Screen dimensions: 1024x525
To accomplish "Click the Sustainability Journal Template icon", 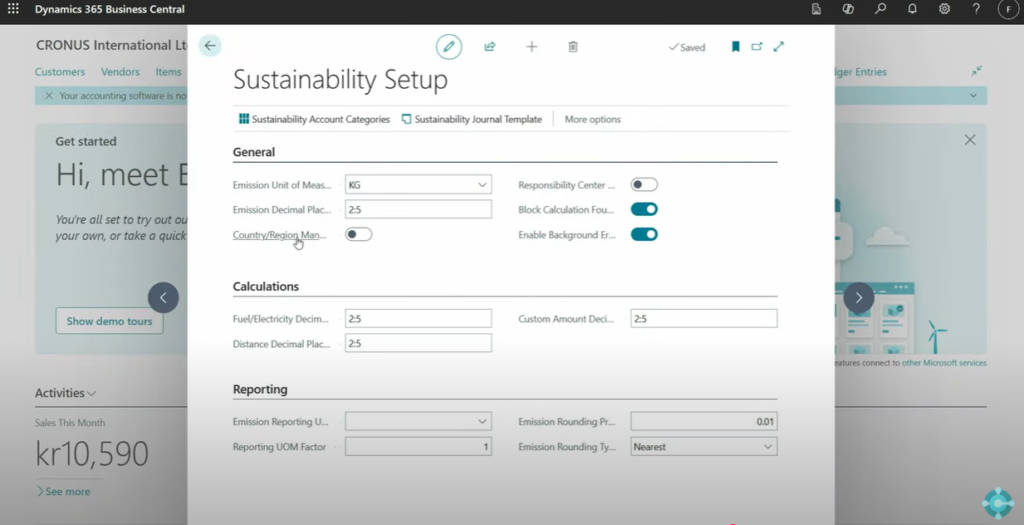I will [x=406, y=119].
